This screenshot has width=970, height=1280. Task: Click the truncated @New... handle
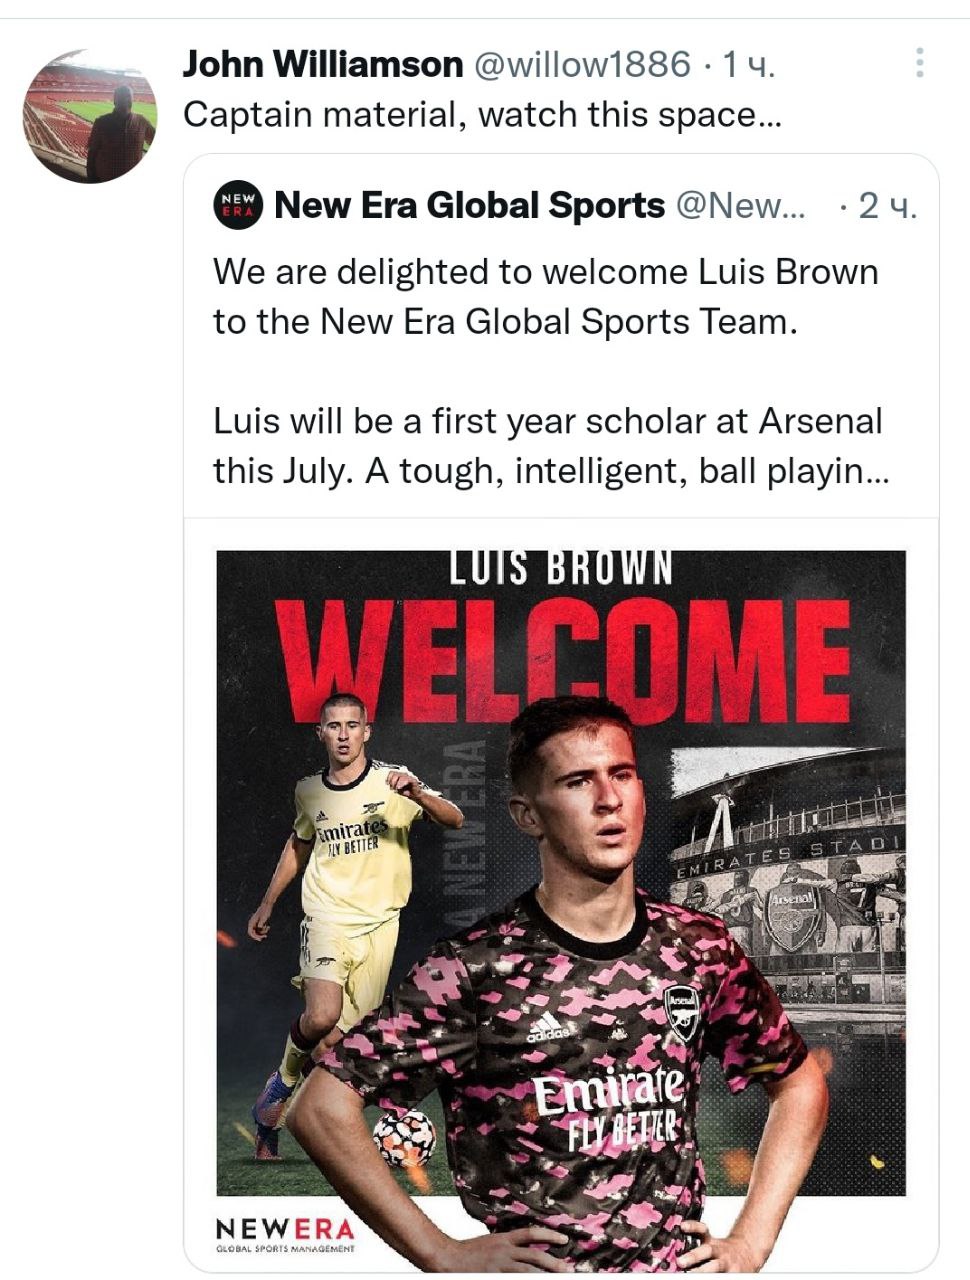click(x=741, y=205)
